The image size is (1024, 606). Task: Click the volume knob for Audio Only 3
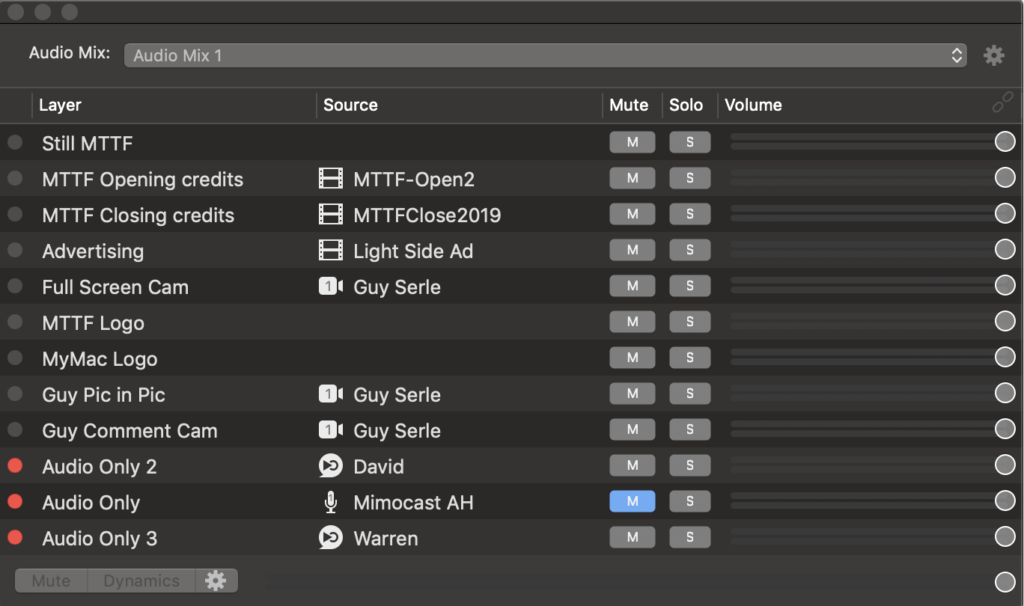click(x=1004, y=537)
